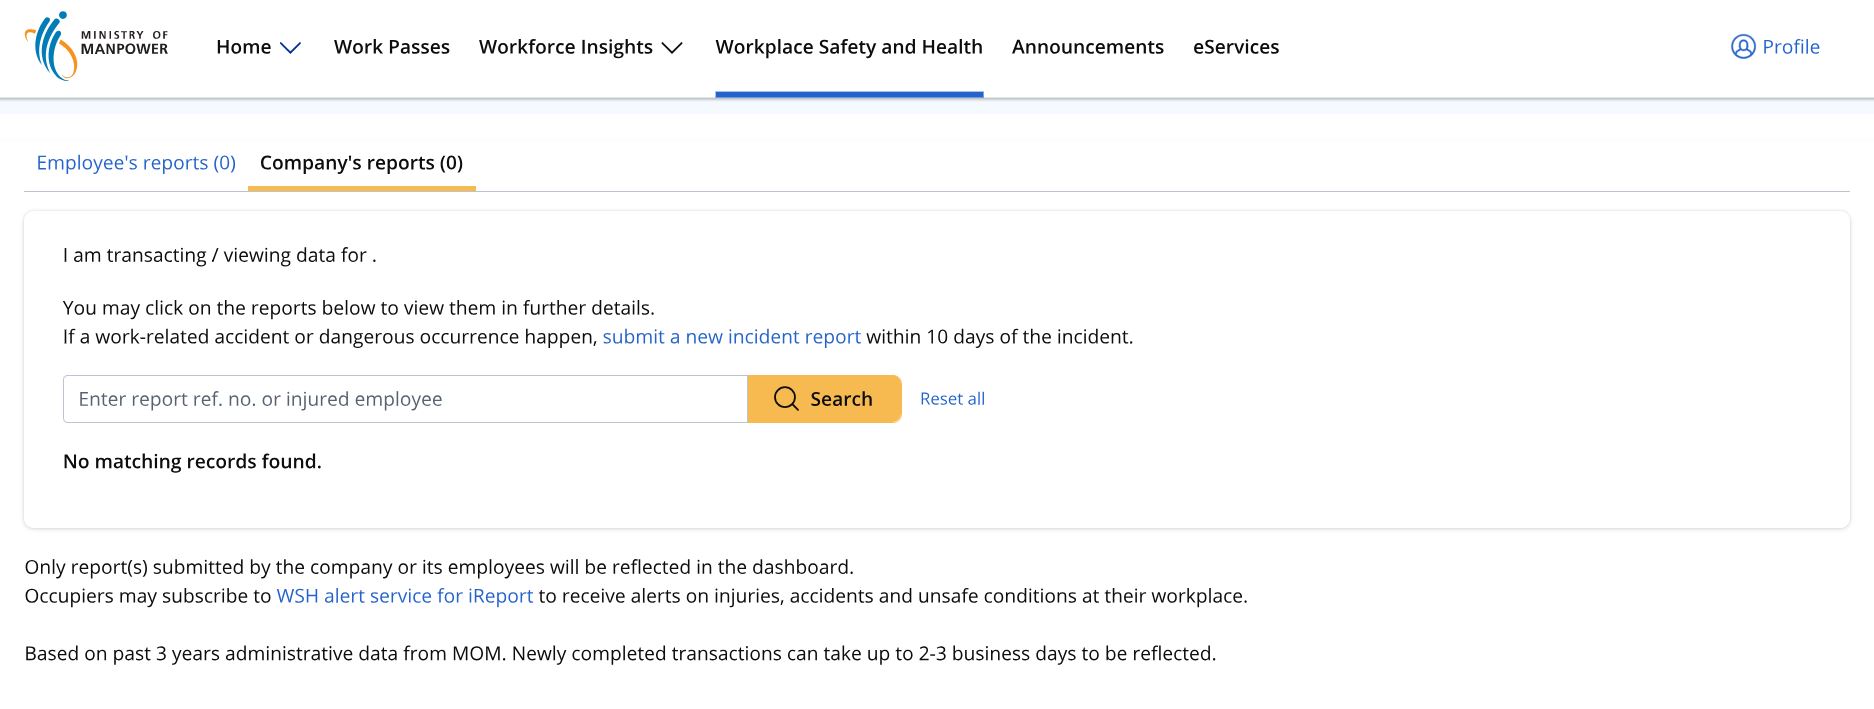Click the profile avatar icon

pyautogui.click(x=1743, y=47)
